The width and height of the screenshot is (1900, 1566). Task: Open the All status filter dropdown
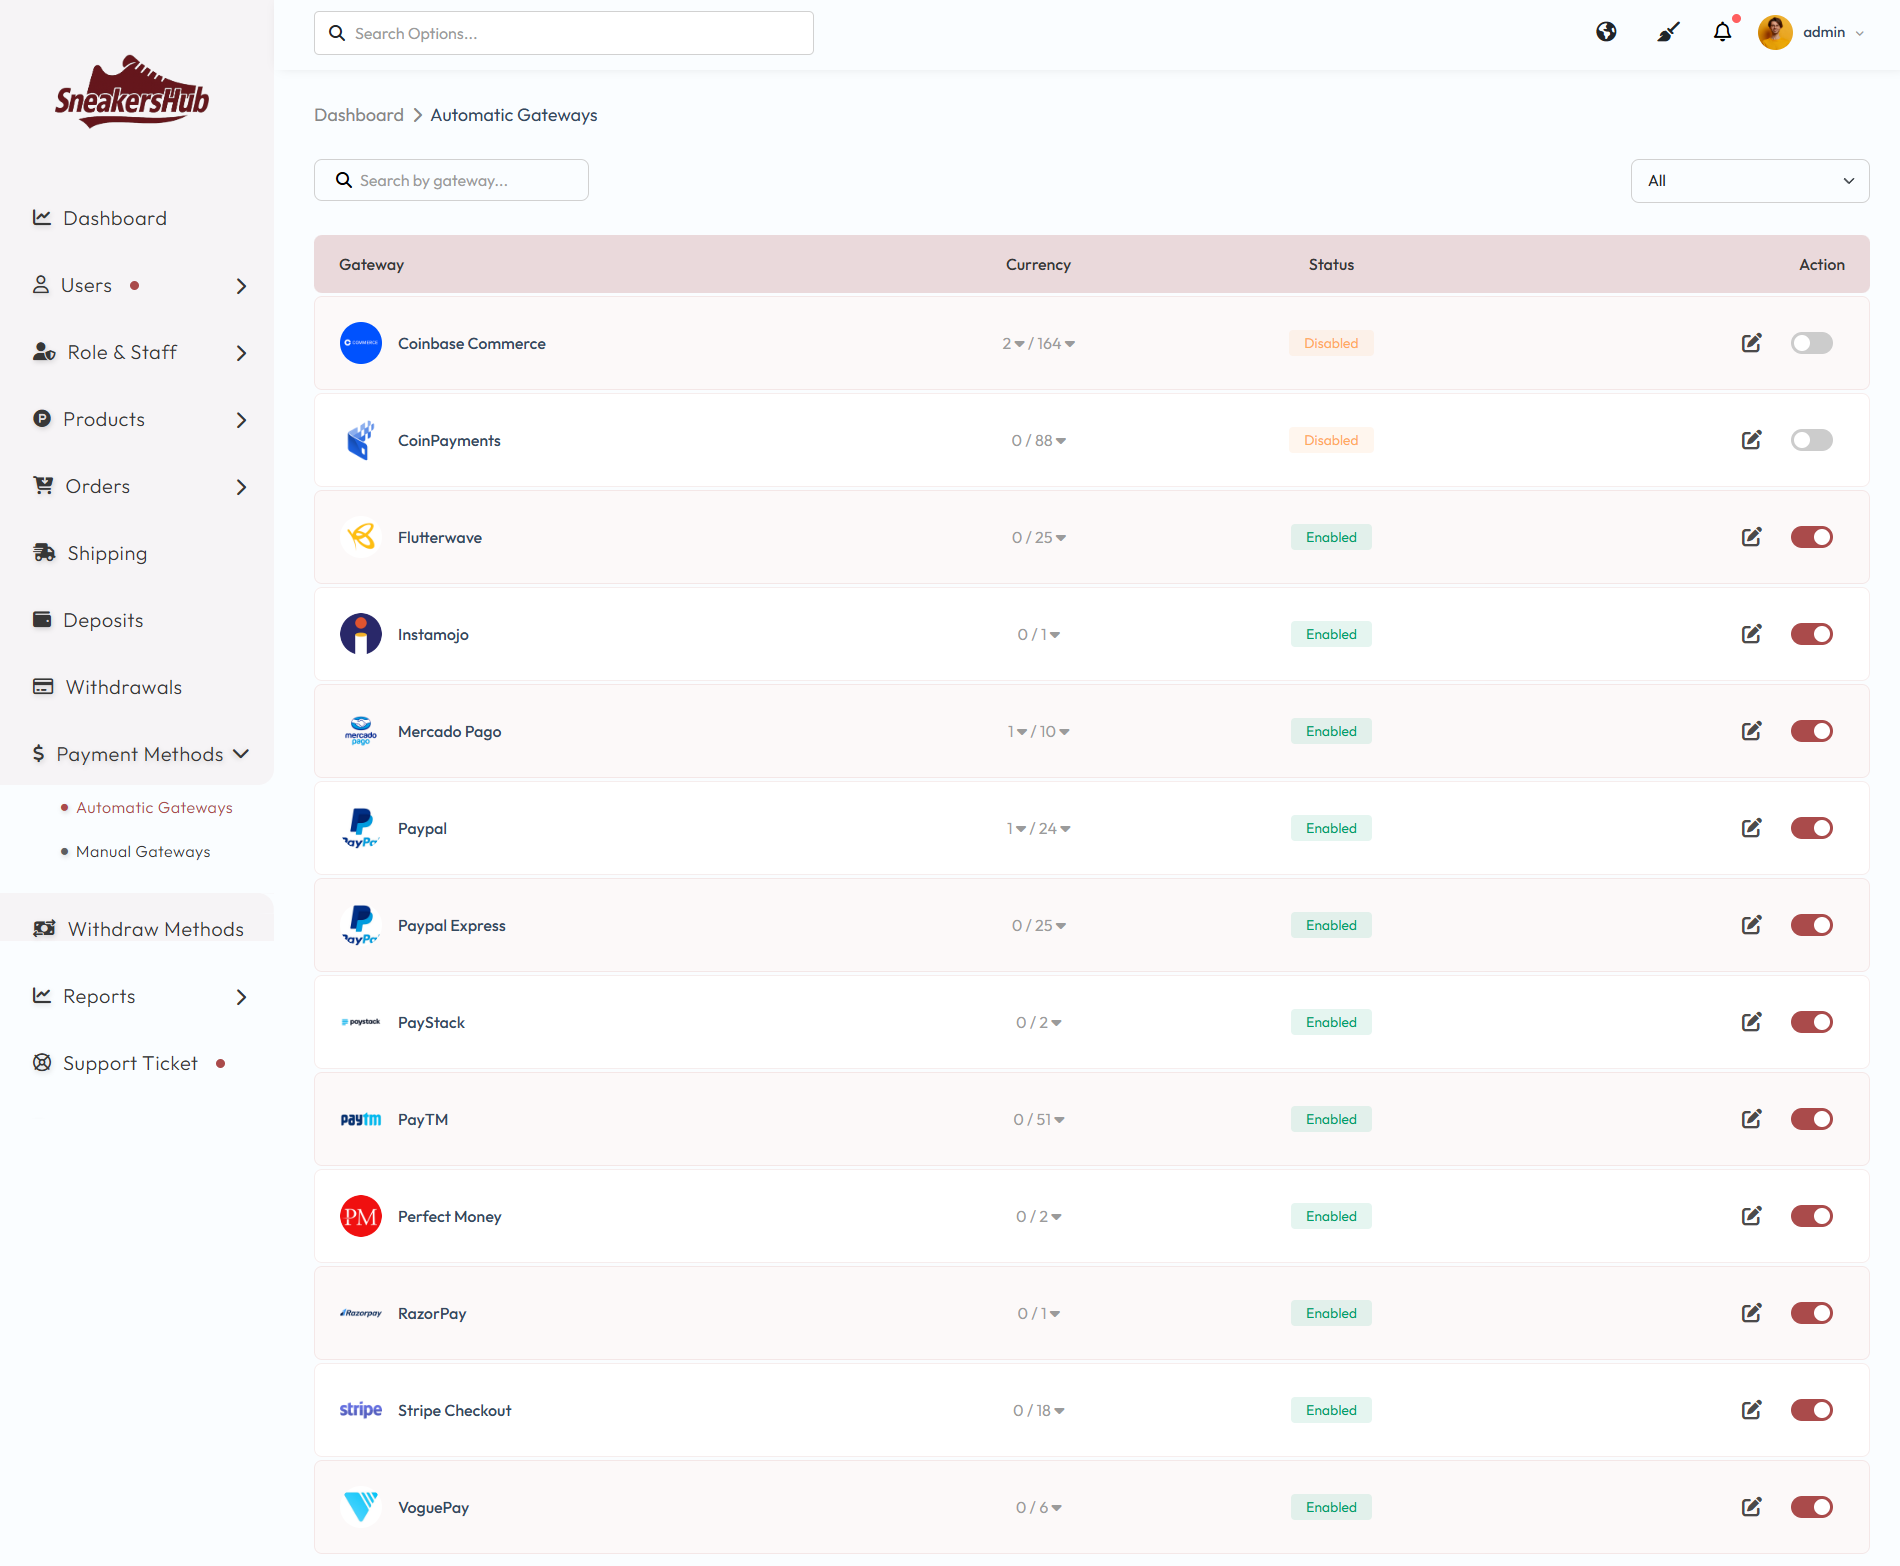[x=1749, y=181]
